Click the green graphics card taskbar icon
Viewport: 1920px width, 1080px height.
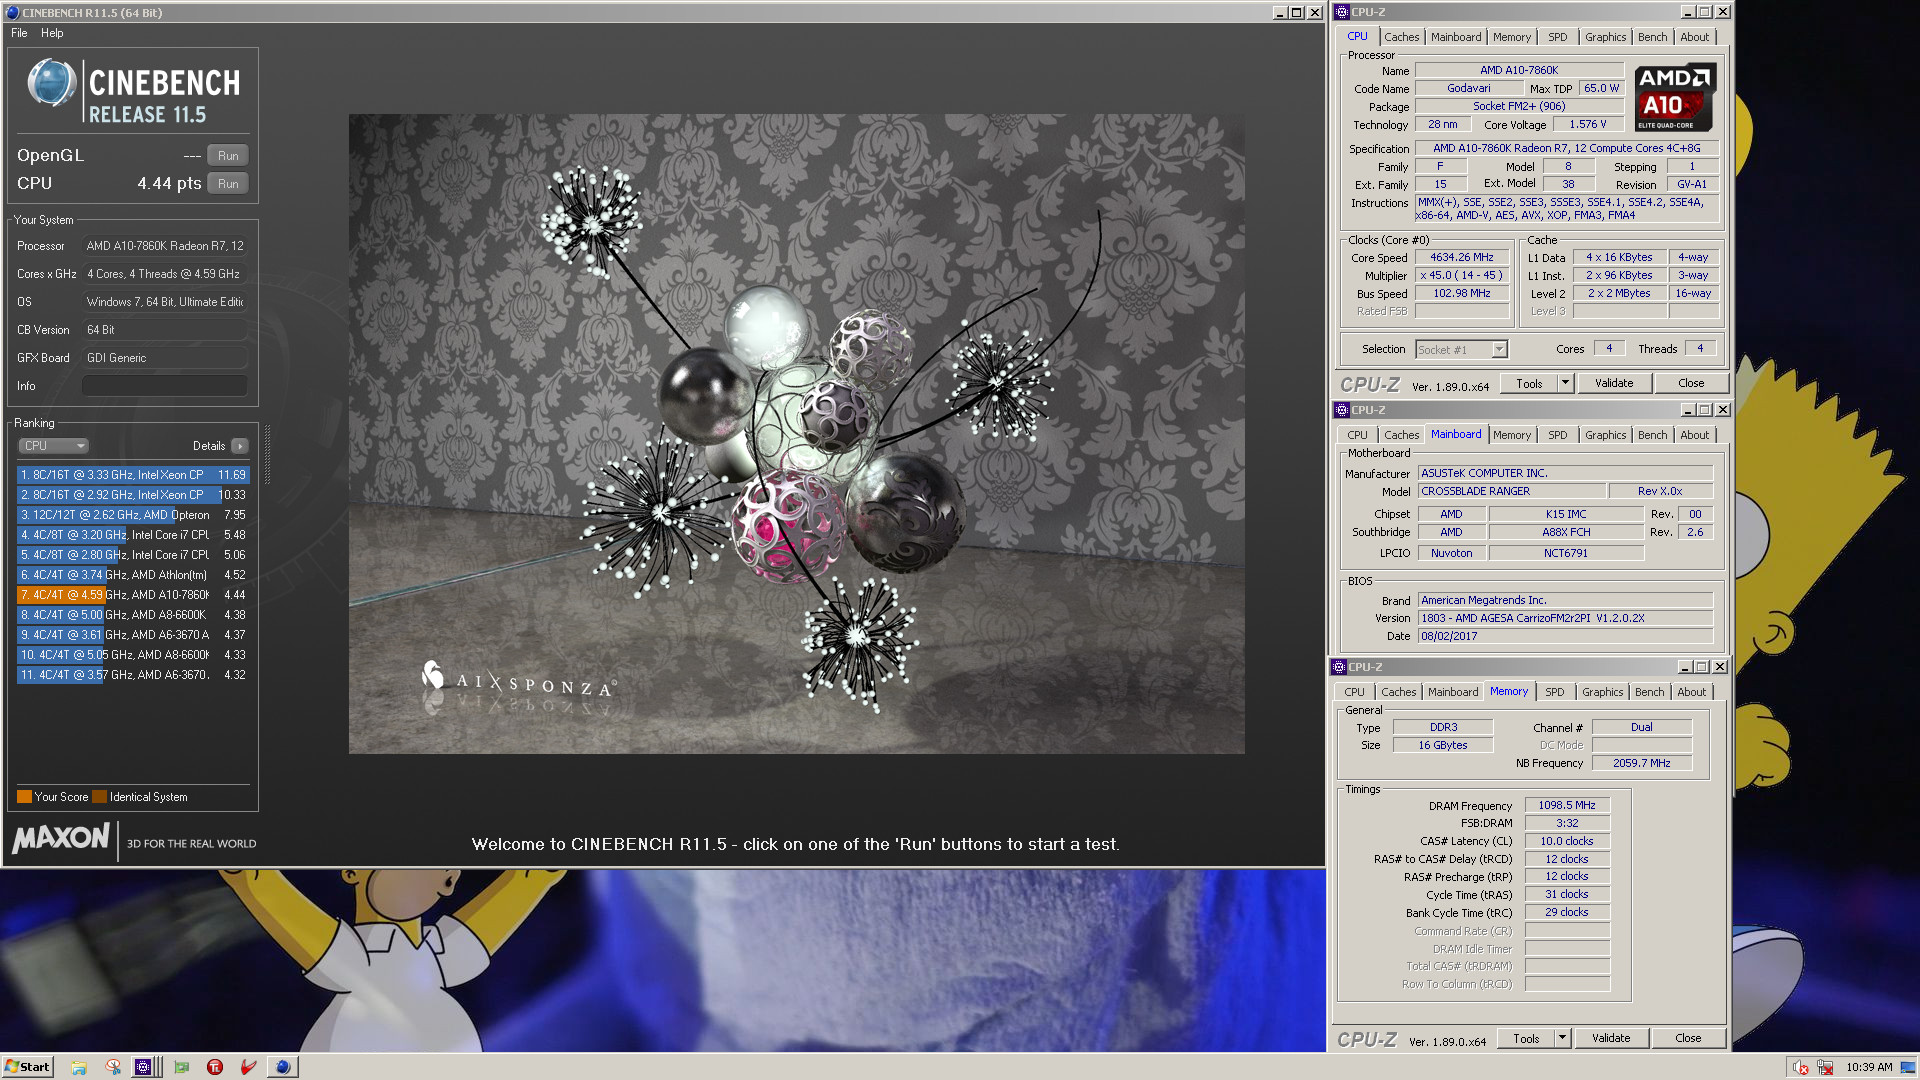(x=181, y=1067)
